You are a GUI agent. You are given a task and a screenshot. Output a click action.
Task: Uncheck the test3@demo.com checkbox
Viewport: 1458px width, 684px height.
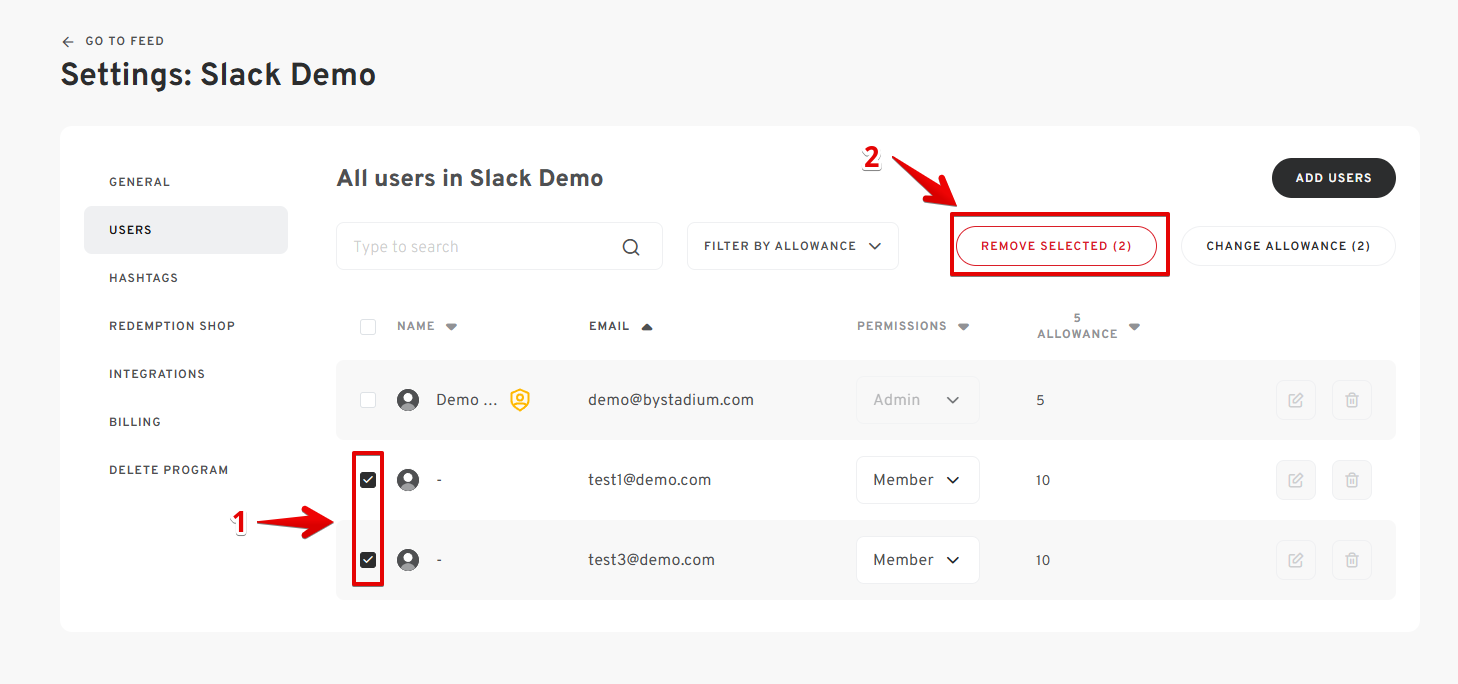coord(368,560)
